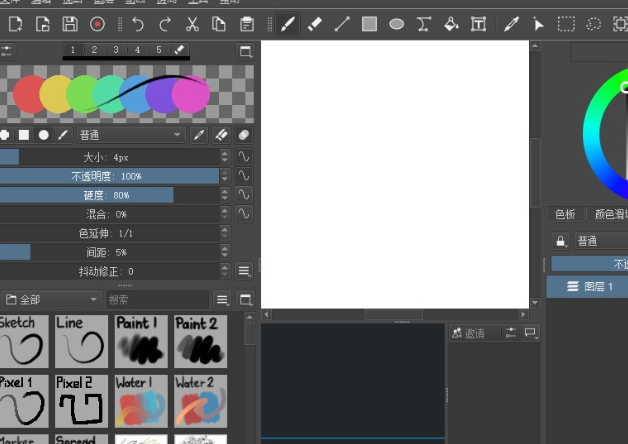This screenshot has width=628, height=444.
Task: Open the layer blend mode dropdown 普通
Action: coord(601,241)
